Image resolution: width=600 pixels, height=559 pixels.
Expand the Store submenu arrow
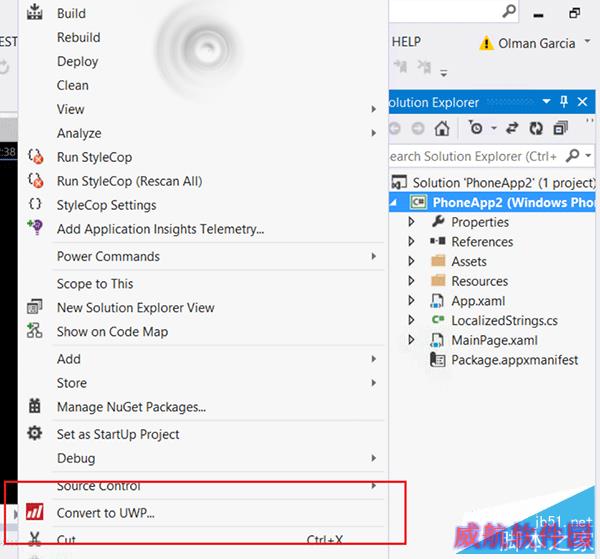(x=373, y=383)
